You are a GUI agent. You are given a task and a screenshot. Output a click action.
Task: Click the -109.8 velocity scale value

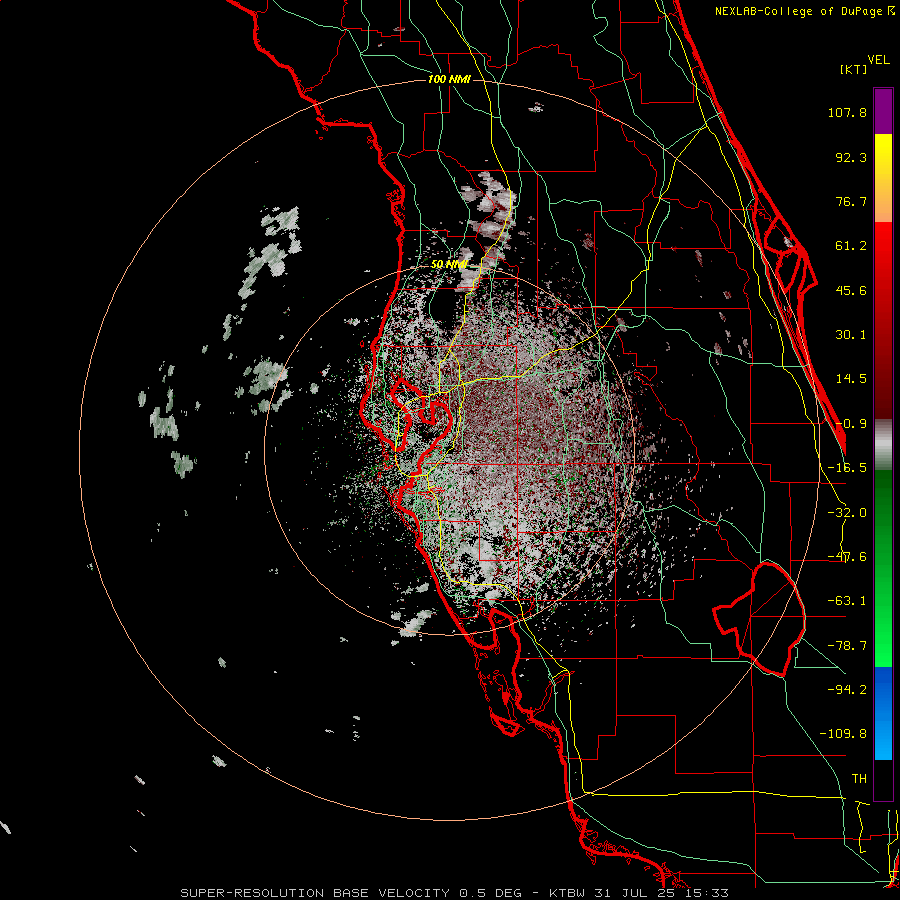(x=843, y=734)
